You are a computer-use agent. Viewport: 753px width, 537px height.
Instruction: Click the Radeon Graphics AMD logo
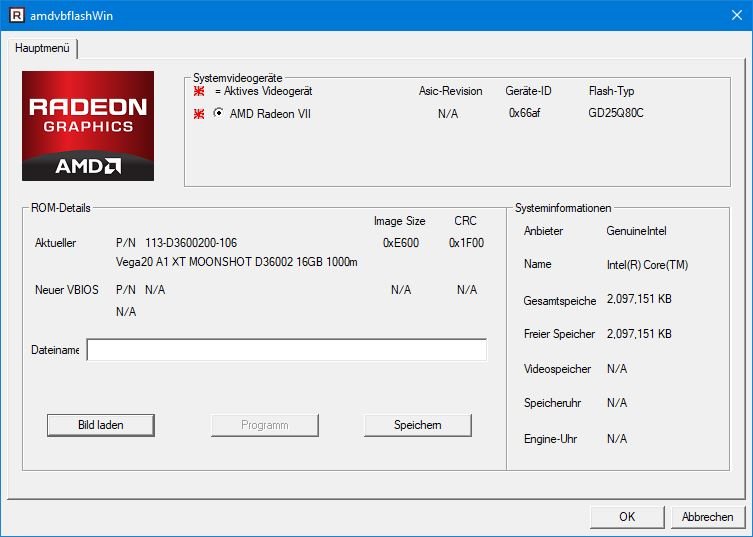coord(88,125)
